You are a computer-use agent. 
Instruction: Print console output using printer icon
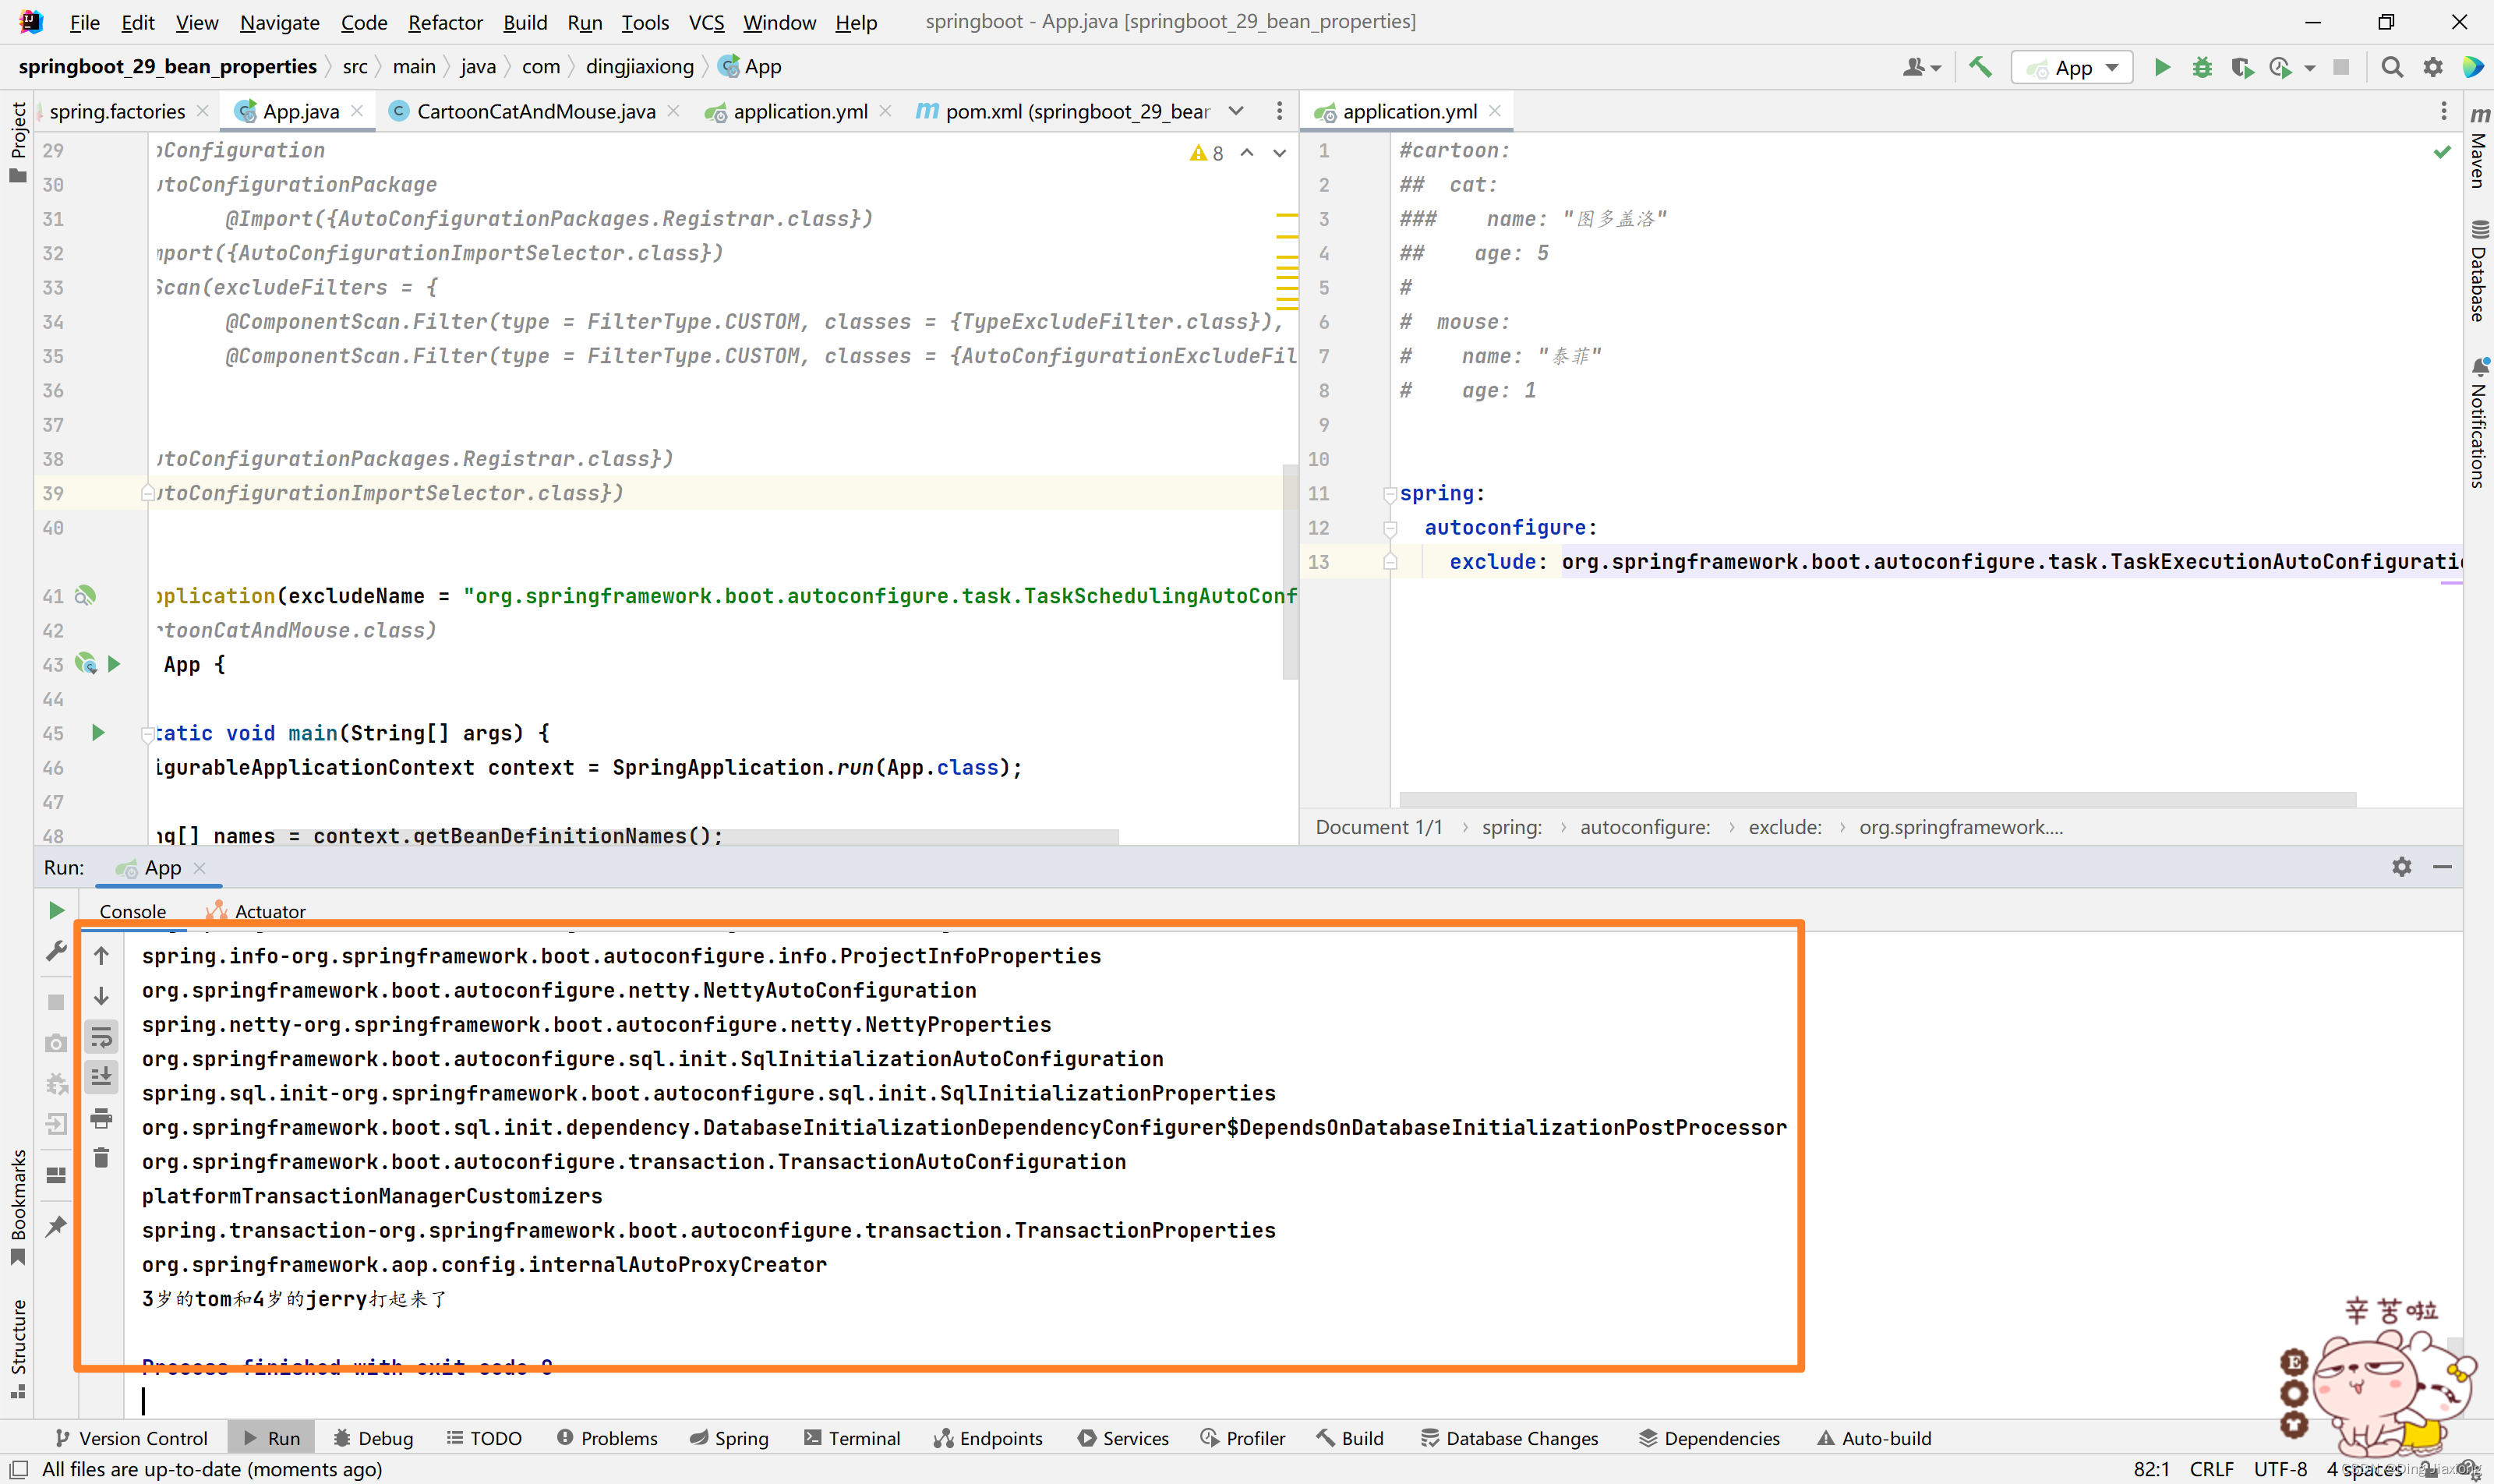coord(101,1118)
